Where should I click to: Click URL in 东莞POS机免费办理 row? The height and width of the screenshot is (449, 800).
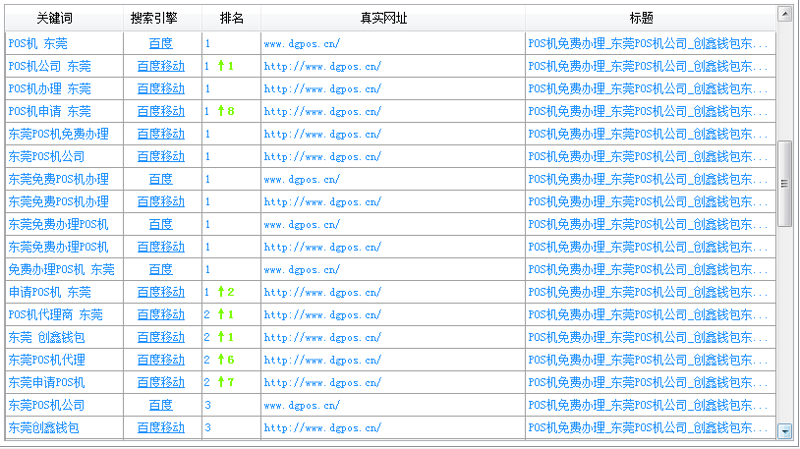(x=322, y=134)
